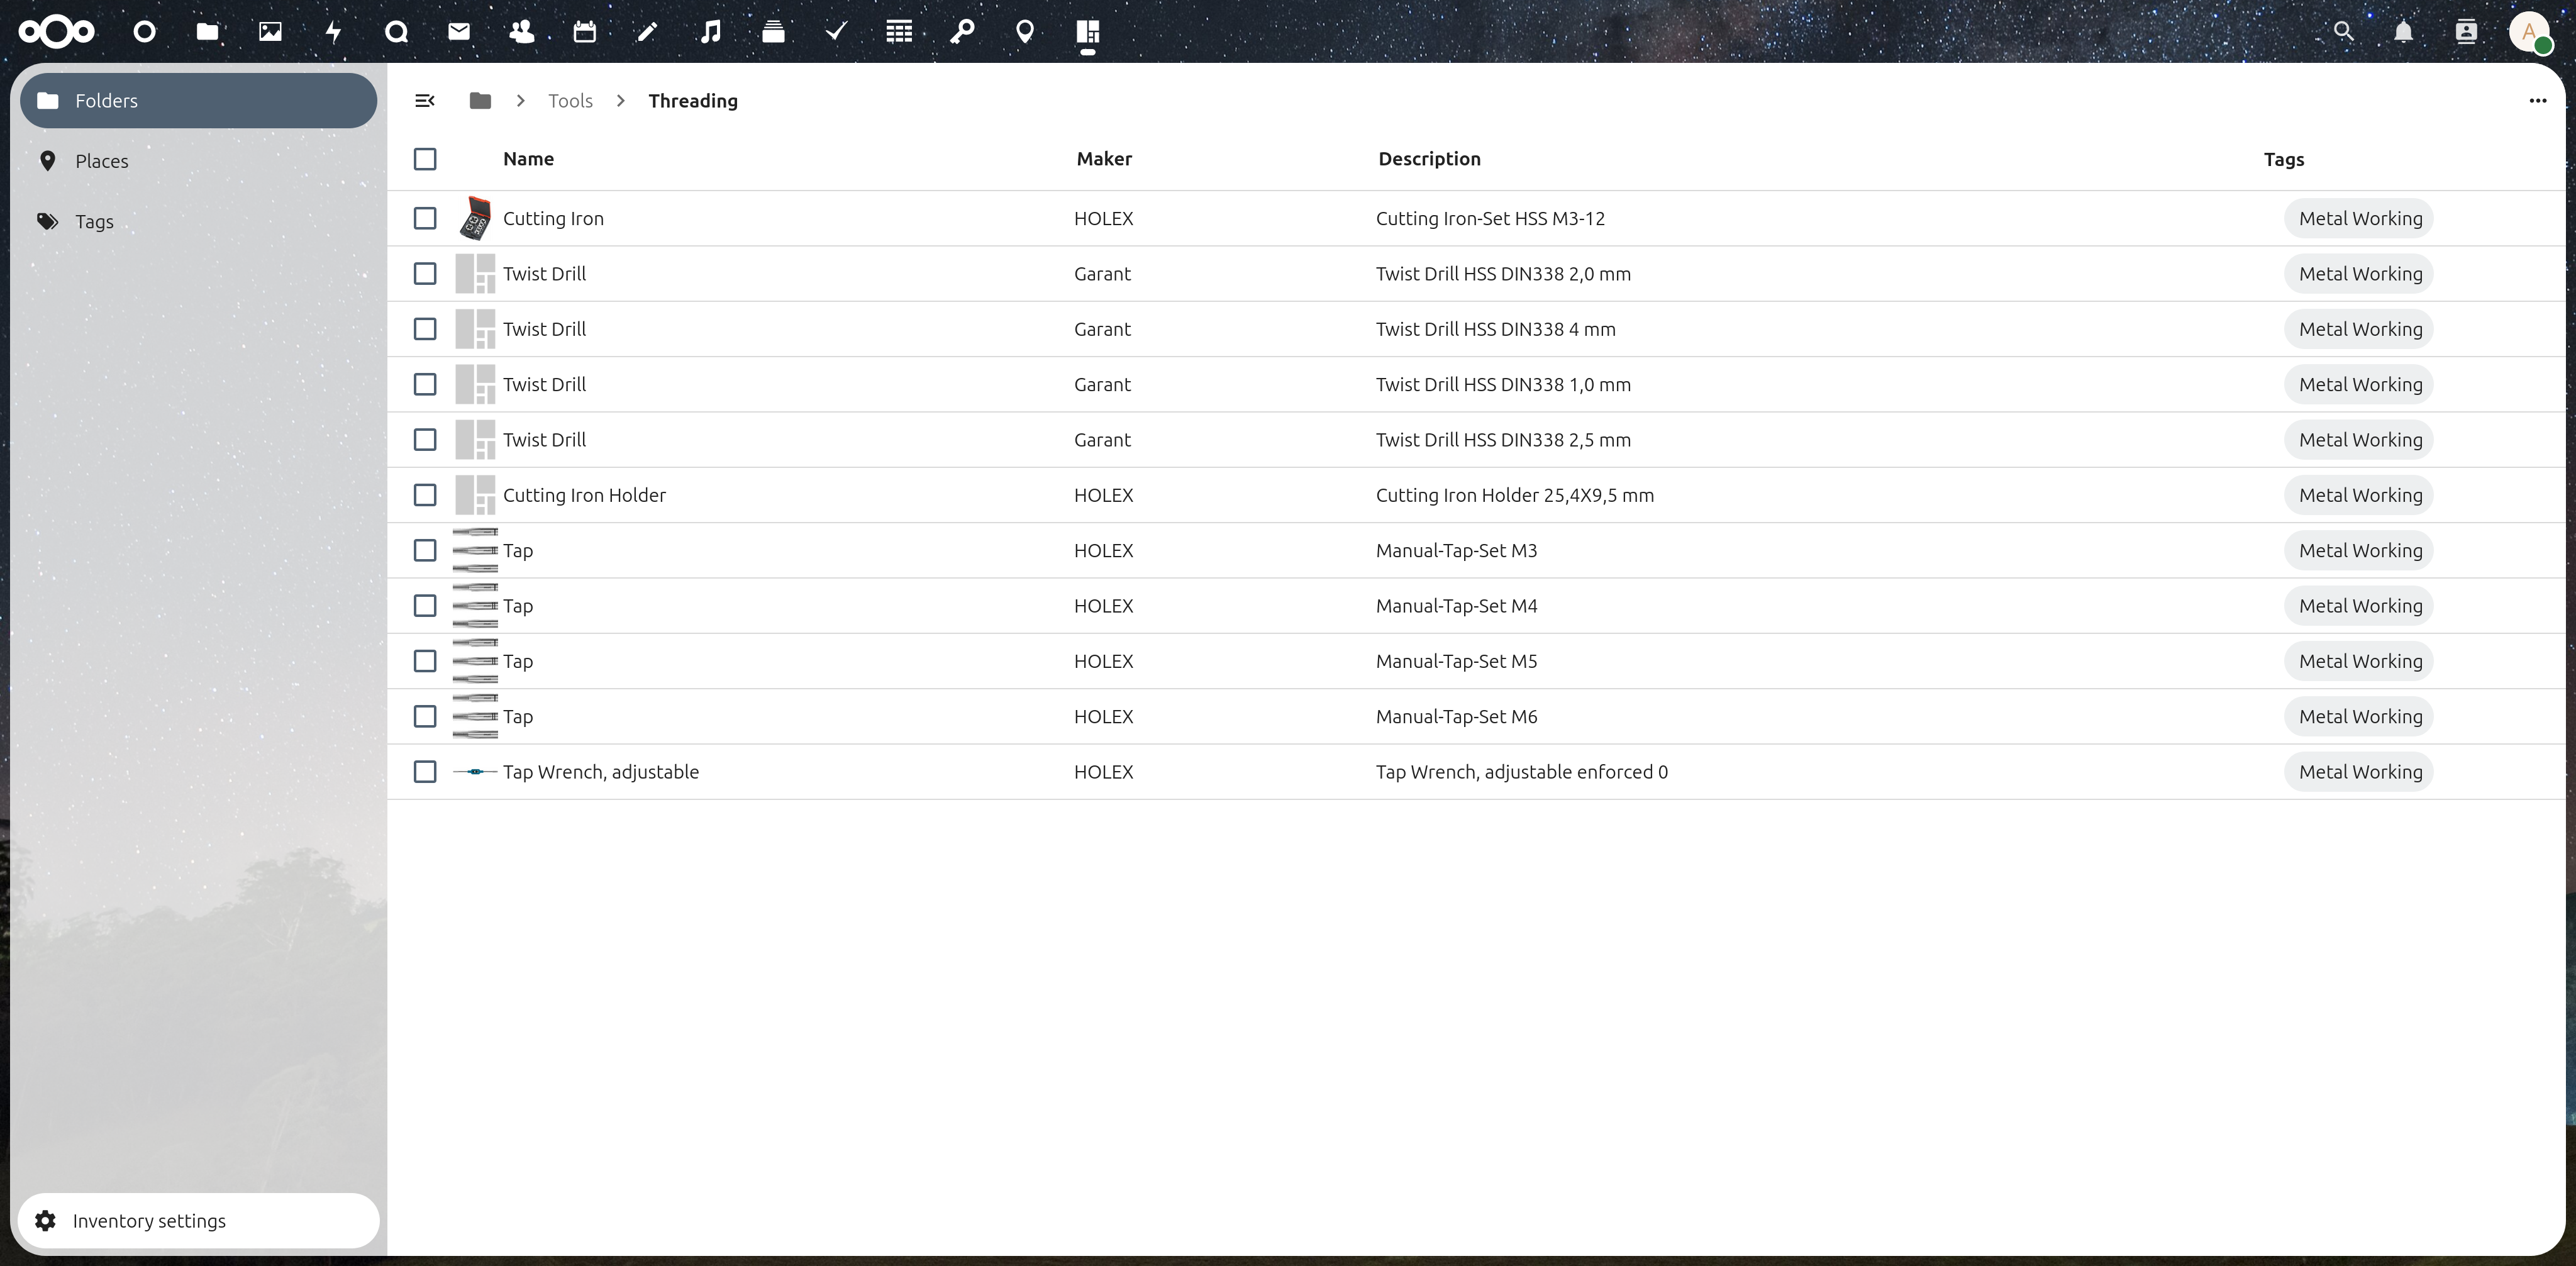Check the Cutting Iron row checkbox
Viewport: 2576px width, 1266px height.
point(425,218)
